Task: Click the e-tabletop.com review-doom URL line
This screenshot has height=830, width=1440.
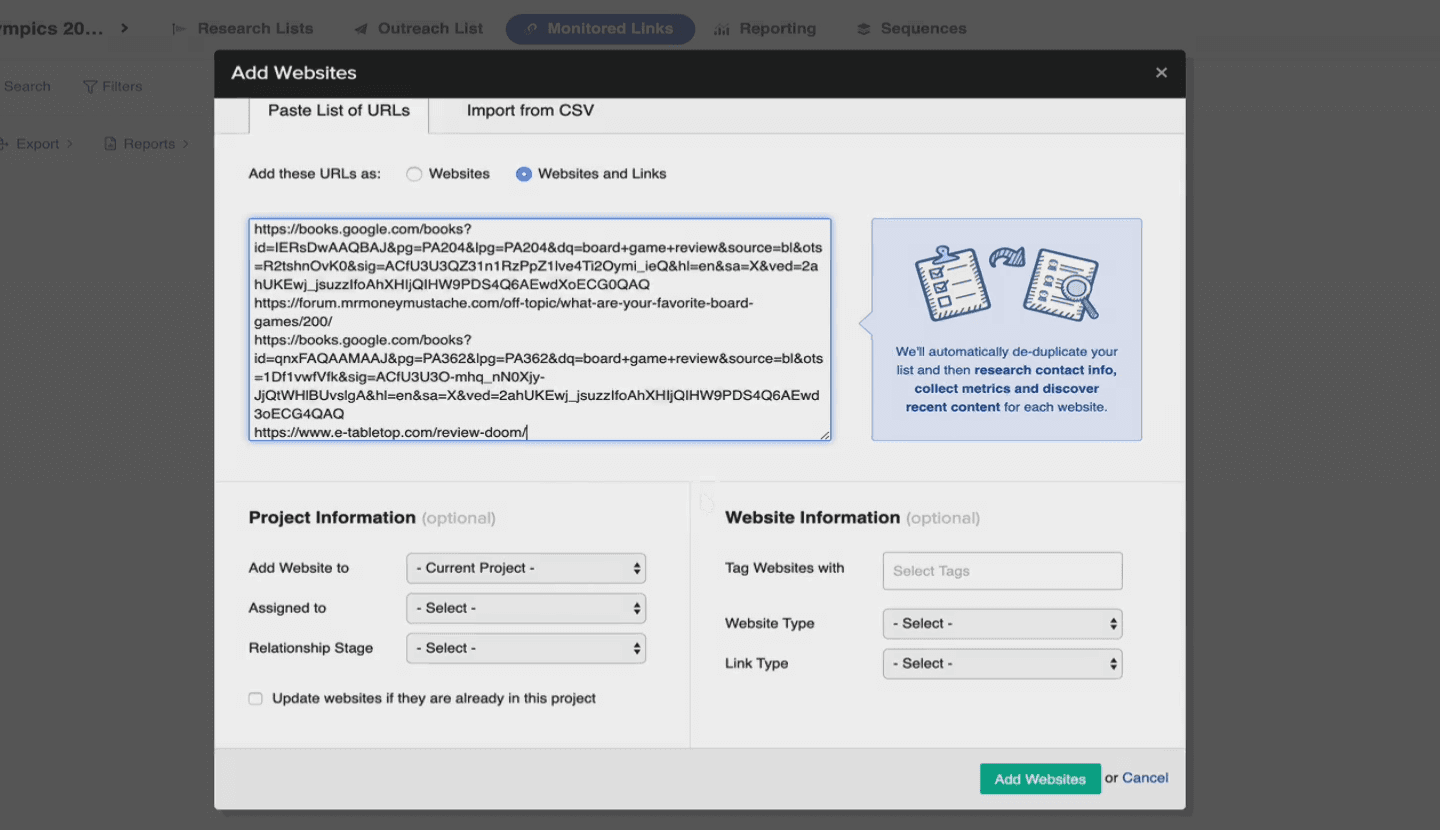Action: coord(390,432)
